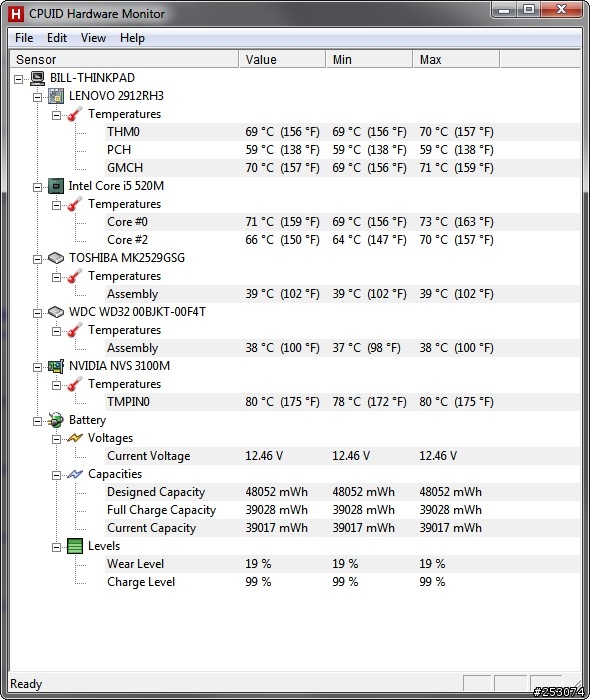The width and height of the screenshot is (590, 700).
Task: Collapse the Battery Levels section
Action: click(56, 547)
